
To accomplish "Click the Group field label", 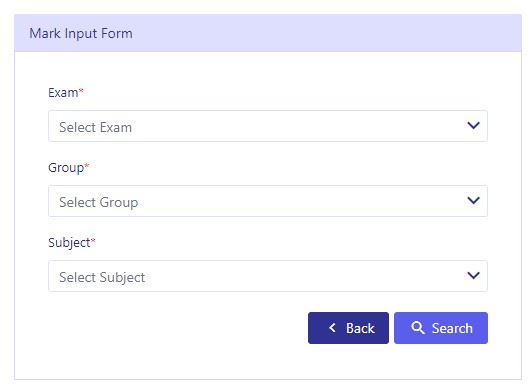I will point(66,168).
